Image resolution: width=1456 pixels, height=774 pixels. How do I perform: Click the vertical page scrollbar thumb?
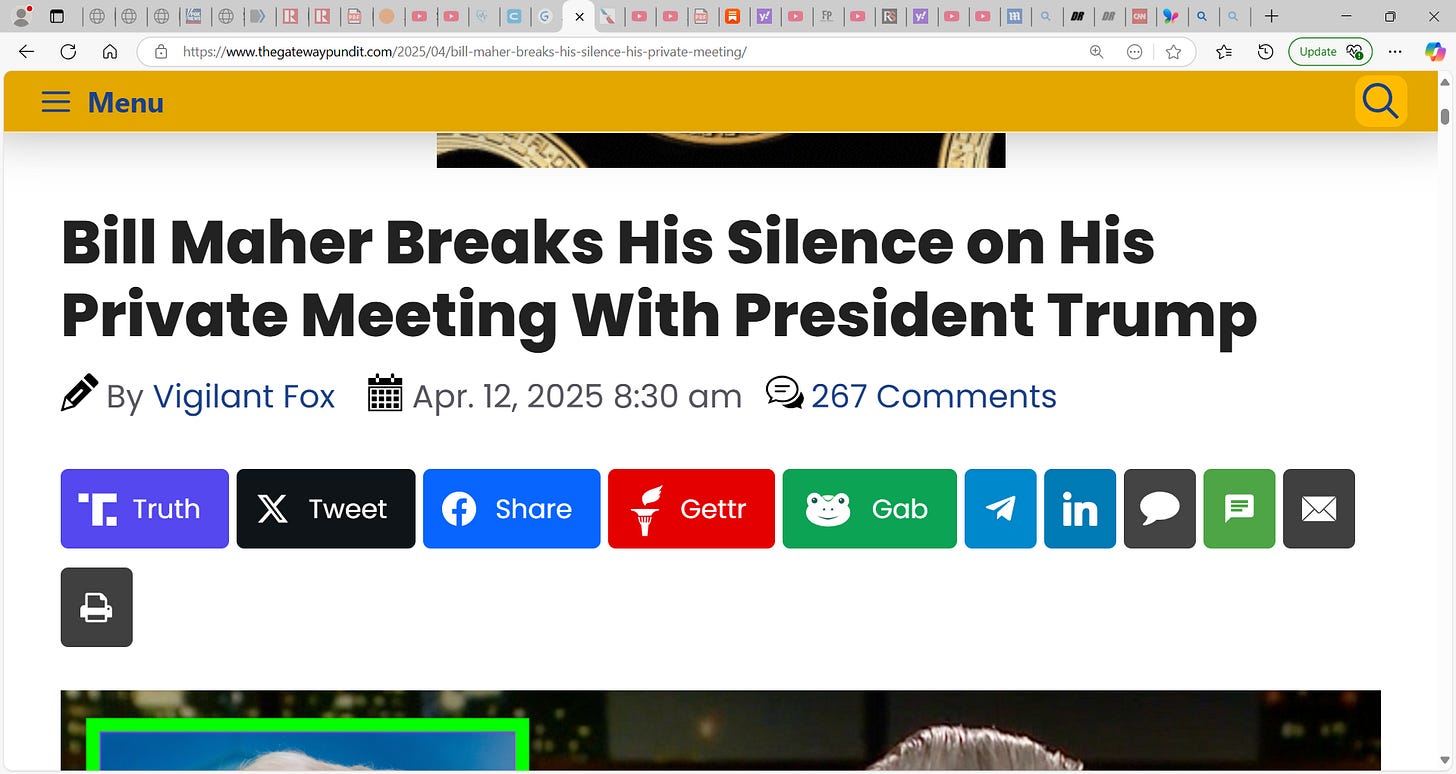coord(1445,115)
